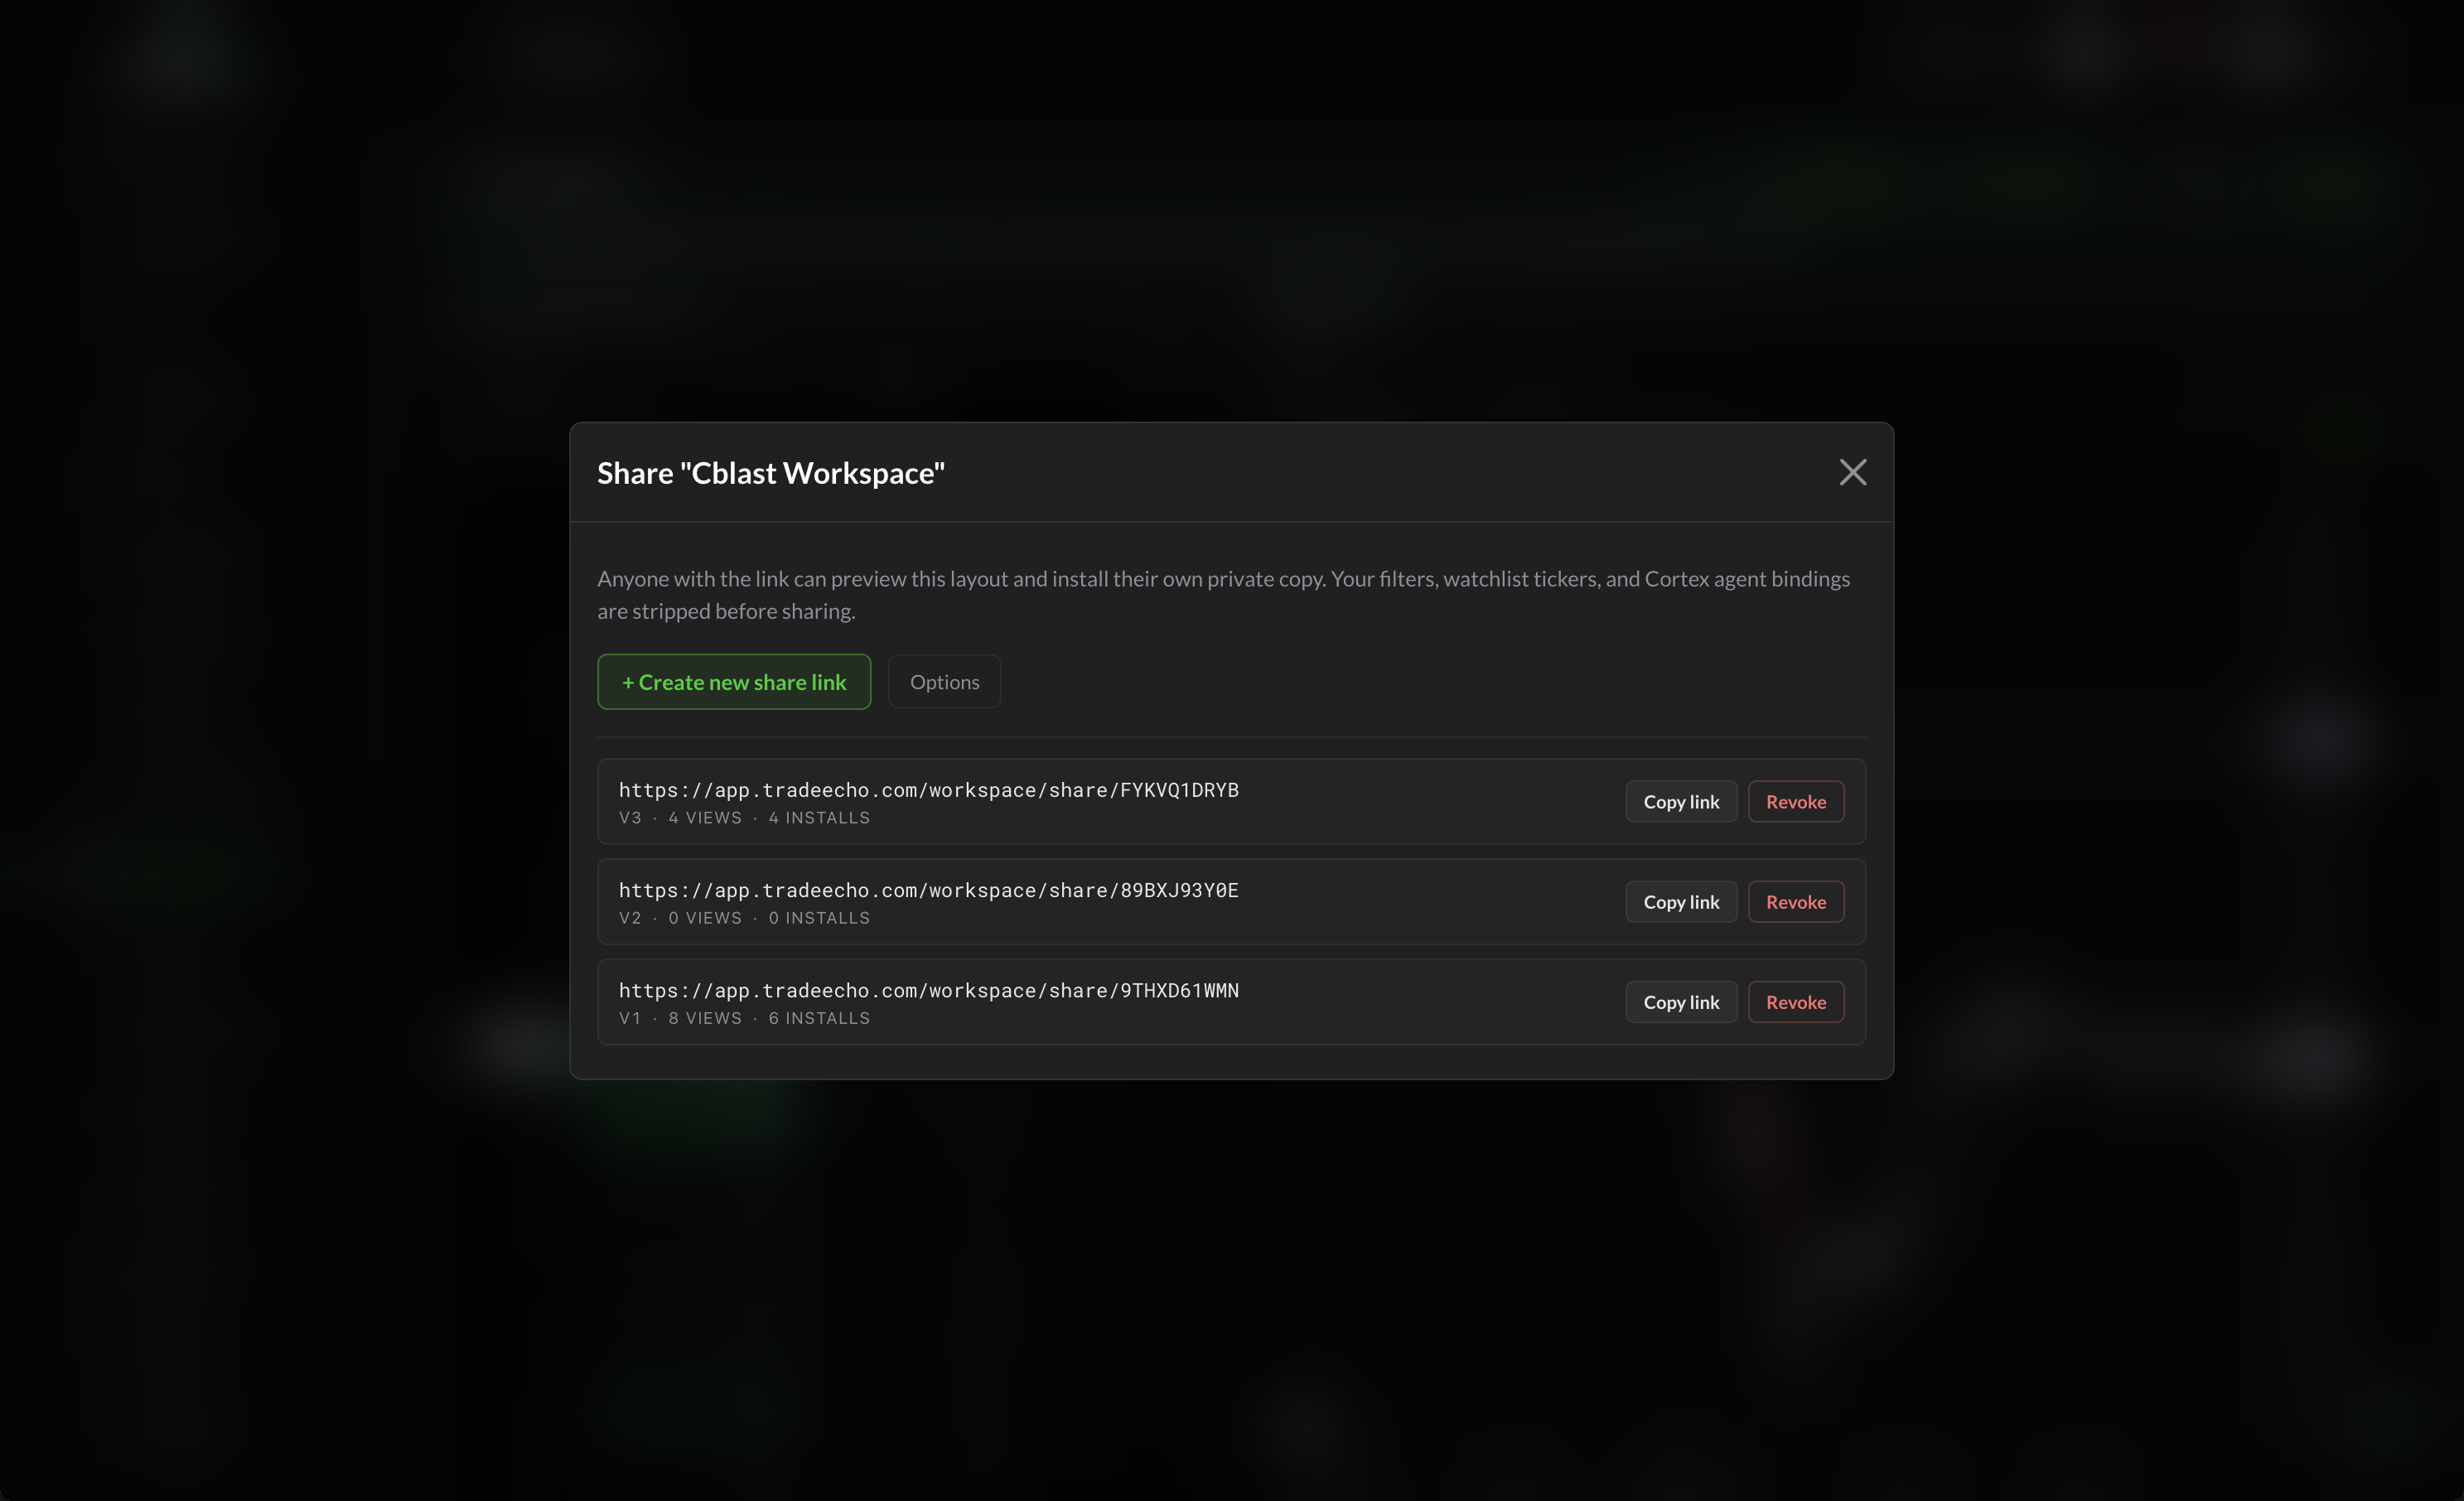
Task: Copy link for the FYKVQ1DRYB share
Action: point(1681,801)
